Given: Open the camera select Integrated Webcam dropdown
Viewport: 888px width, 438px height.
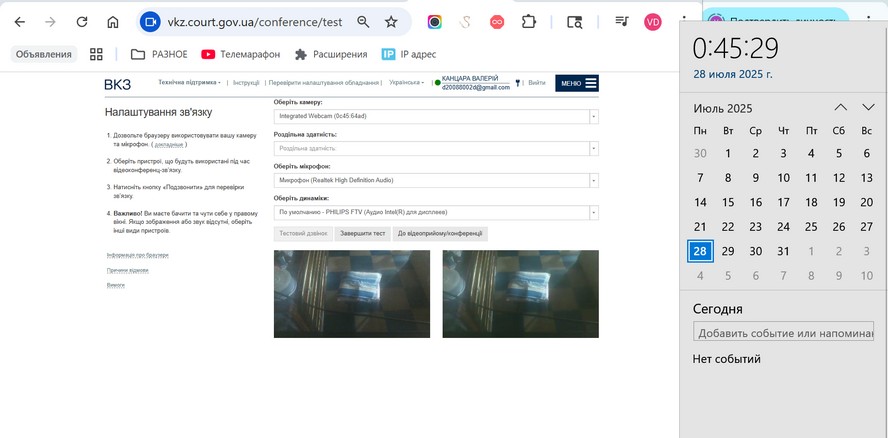Looking at the screenshot, I should coord(436,116).
